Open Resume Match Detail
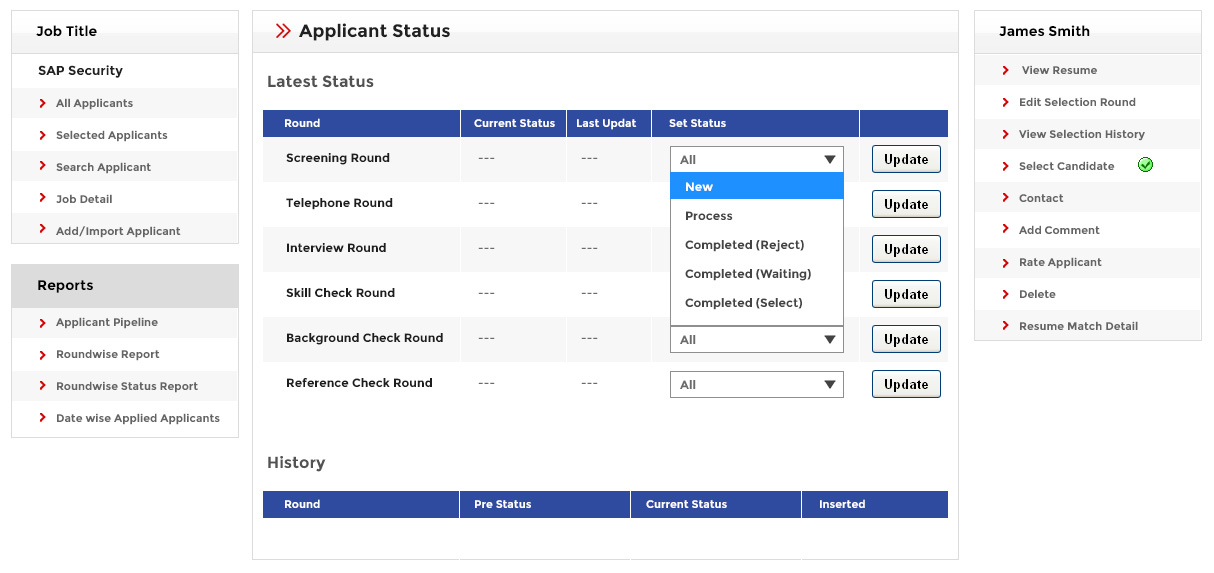 [1078, 326]
